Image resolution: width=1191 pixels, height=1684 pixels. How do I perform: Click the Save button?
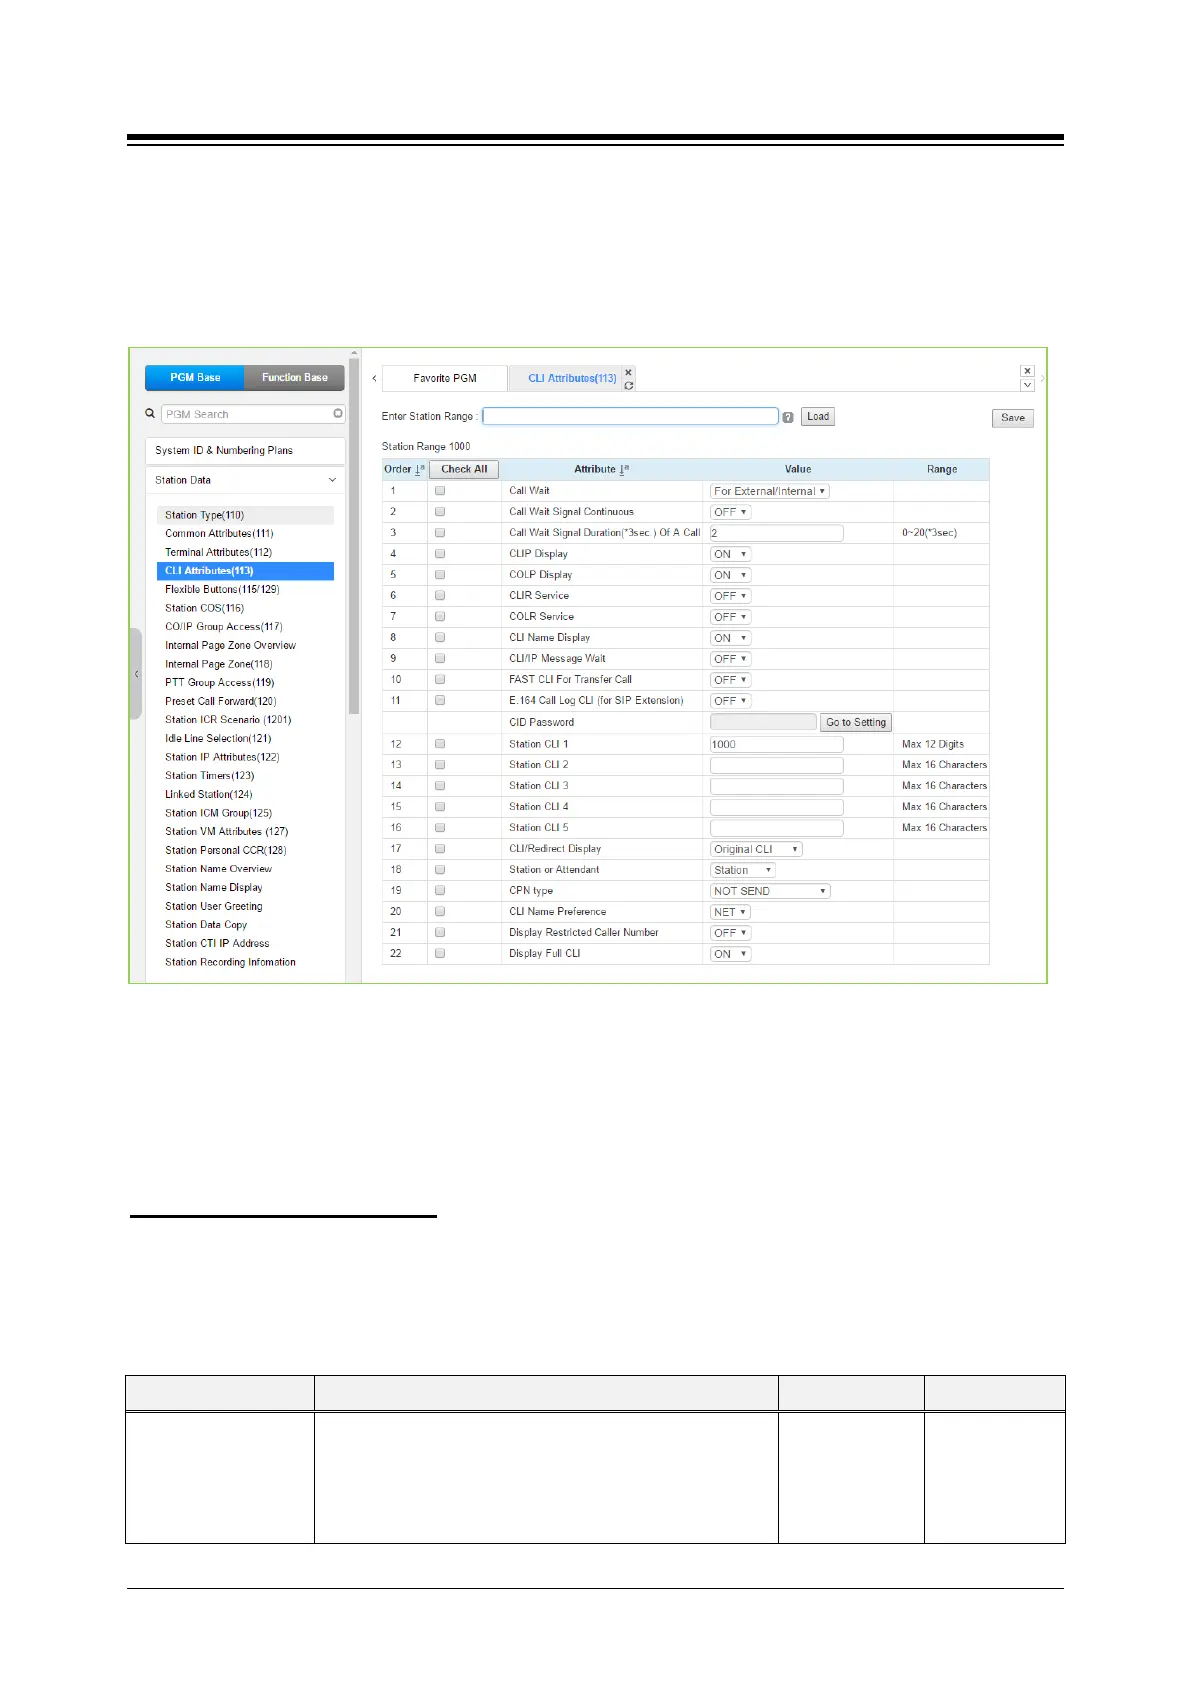tap(1013, 418)
